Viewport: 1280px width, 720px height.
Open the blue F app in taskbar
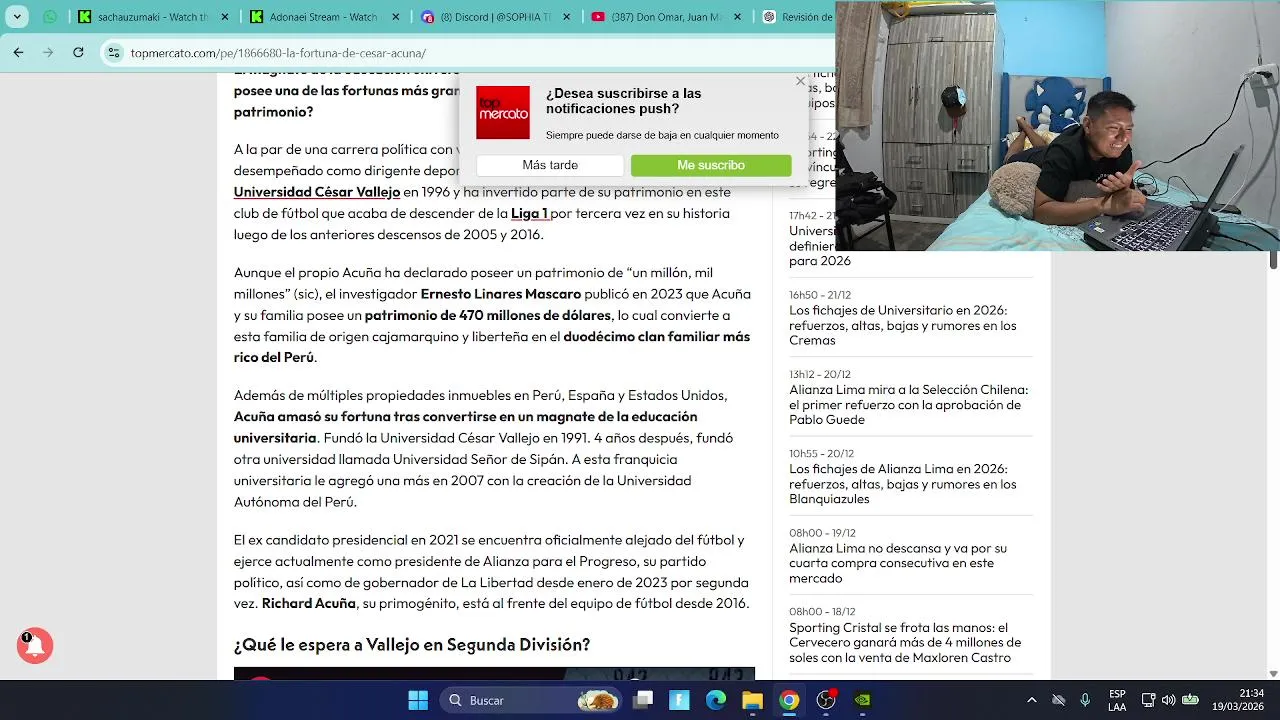pyautogui.click(x=679, y=700)
